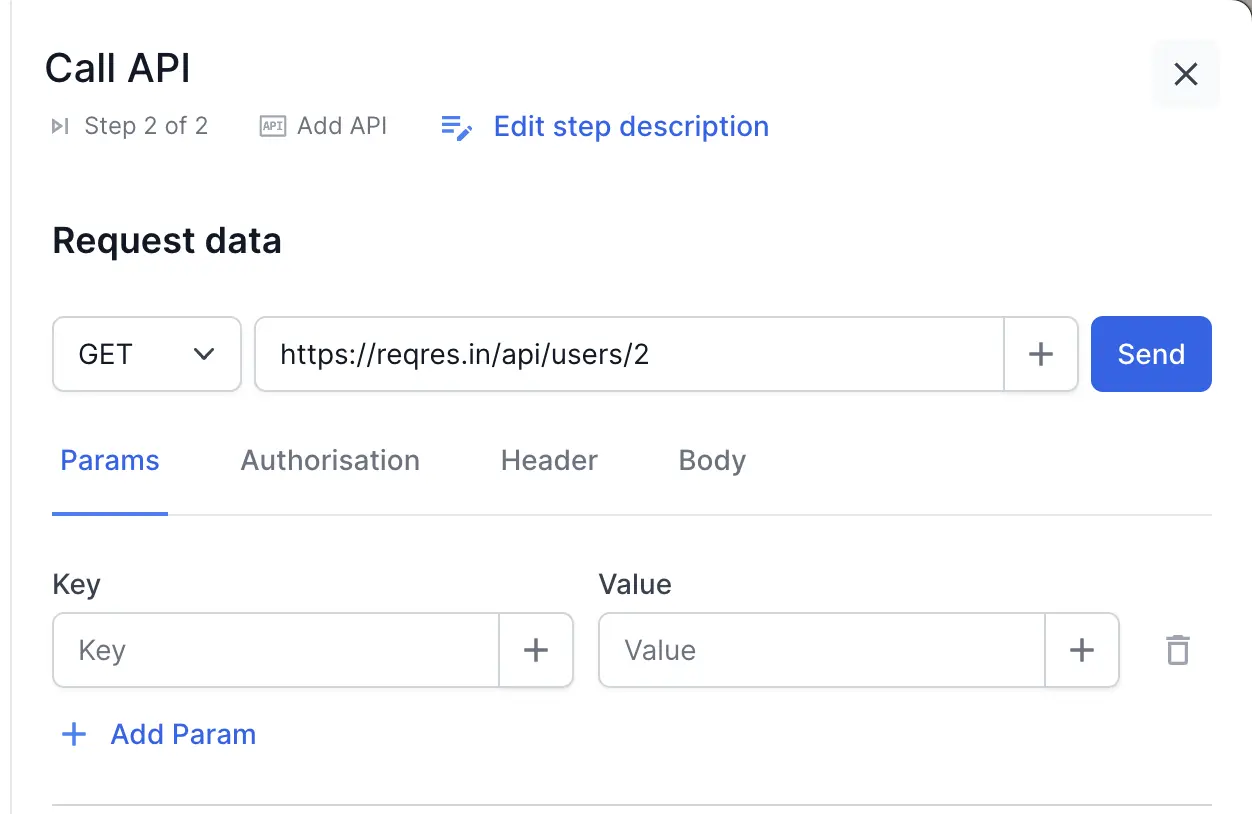The height and width of the screenshot is (814, 1252).
Task: Open the Body tab
Action: coord(712,461)
